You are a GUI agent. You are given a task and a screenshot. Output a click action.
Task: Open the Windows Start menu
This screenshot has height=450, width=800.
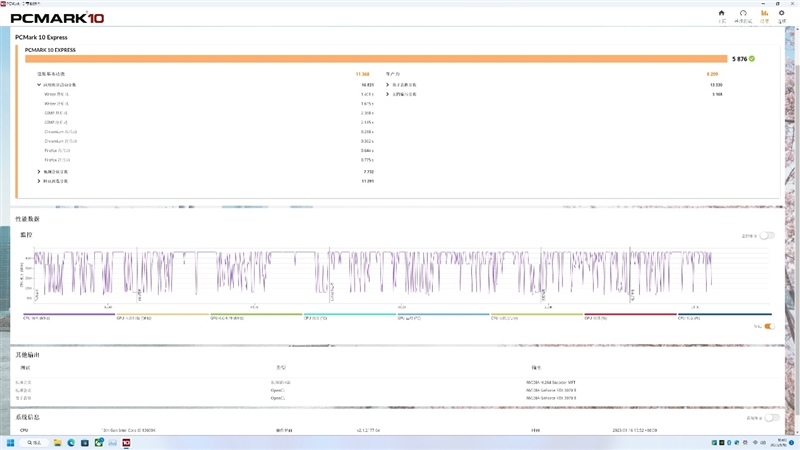pos(10,443)
